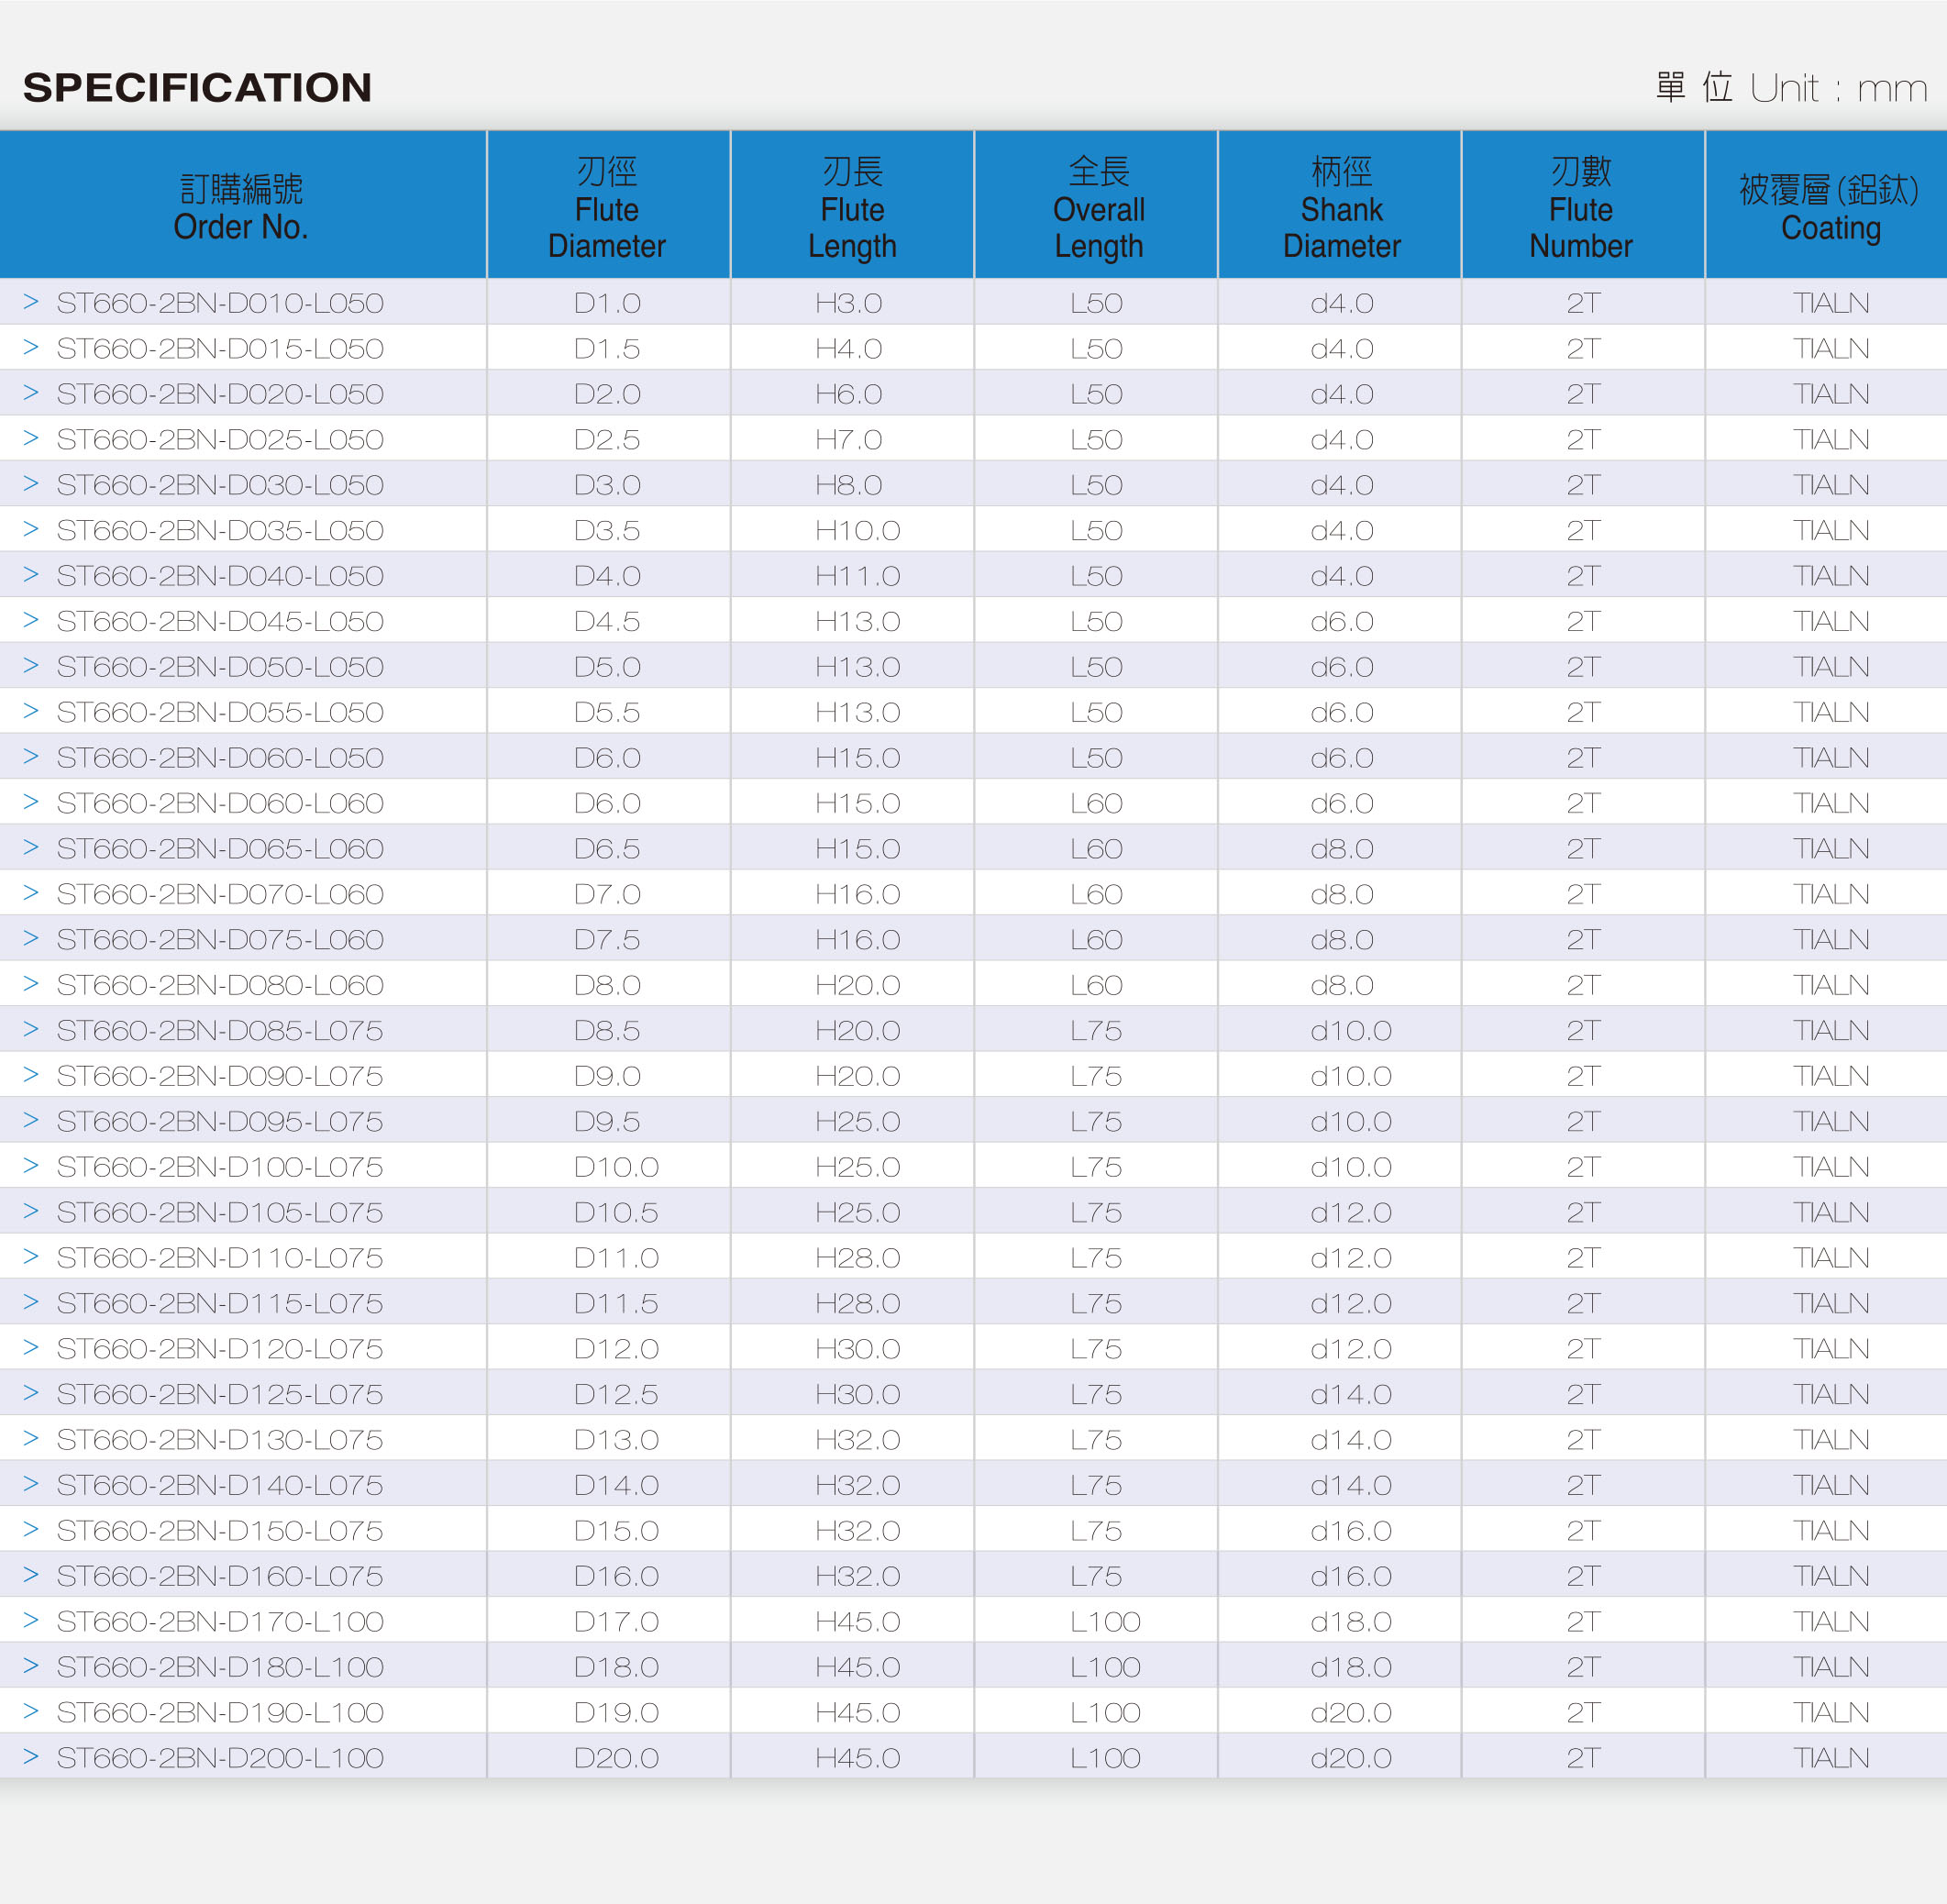Click arrow marker beside ST660-2BN-D035-L050
Viewport: 1947px width, 1904px height.
(31, 529)
